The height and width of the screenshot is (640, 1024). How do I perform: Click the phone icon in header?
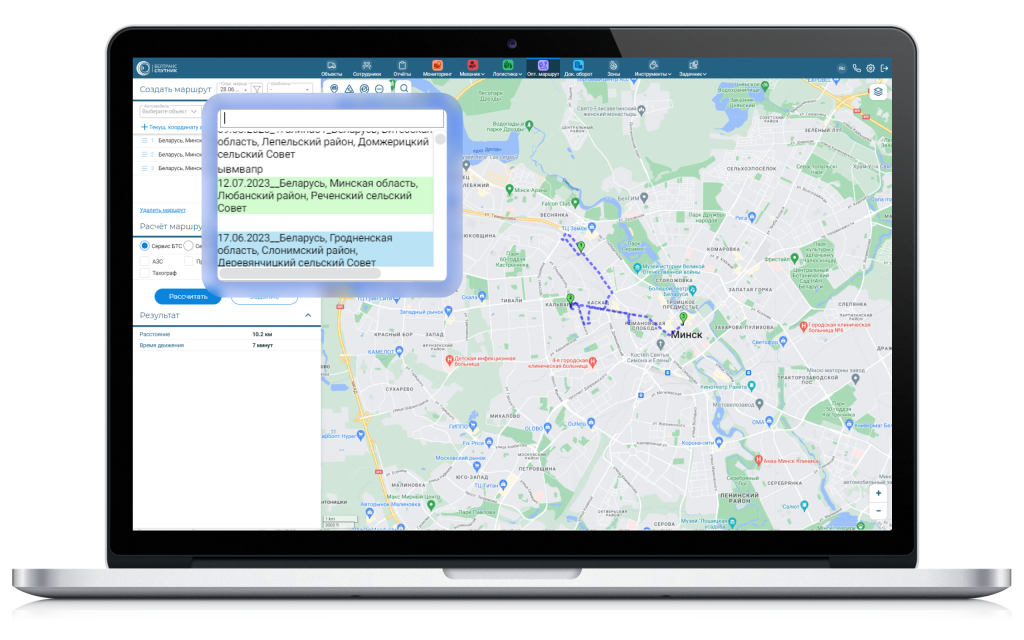click(857, 68)
